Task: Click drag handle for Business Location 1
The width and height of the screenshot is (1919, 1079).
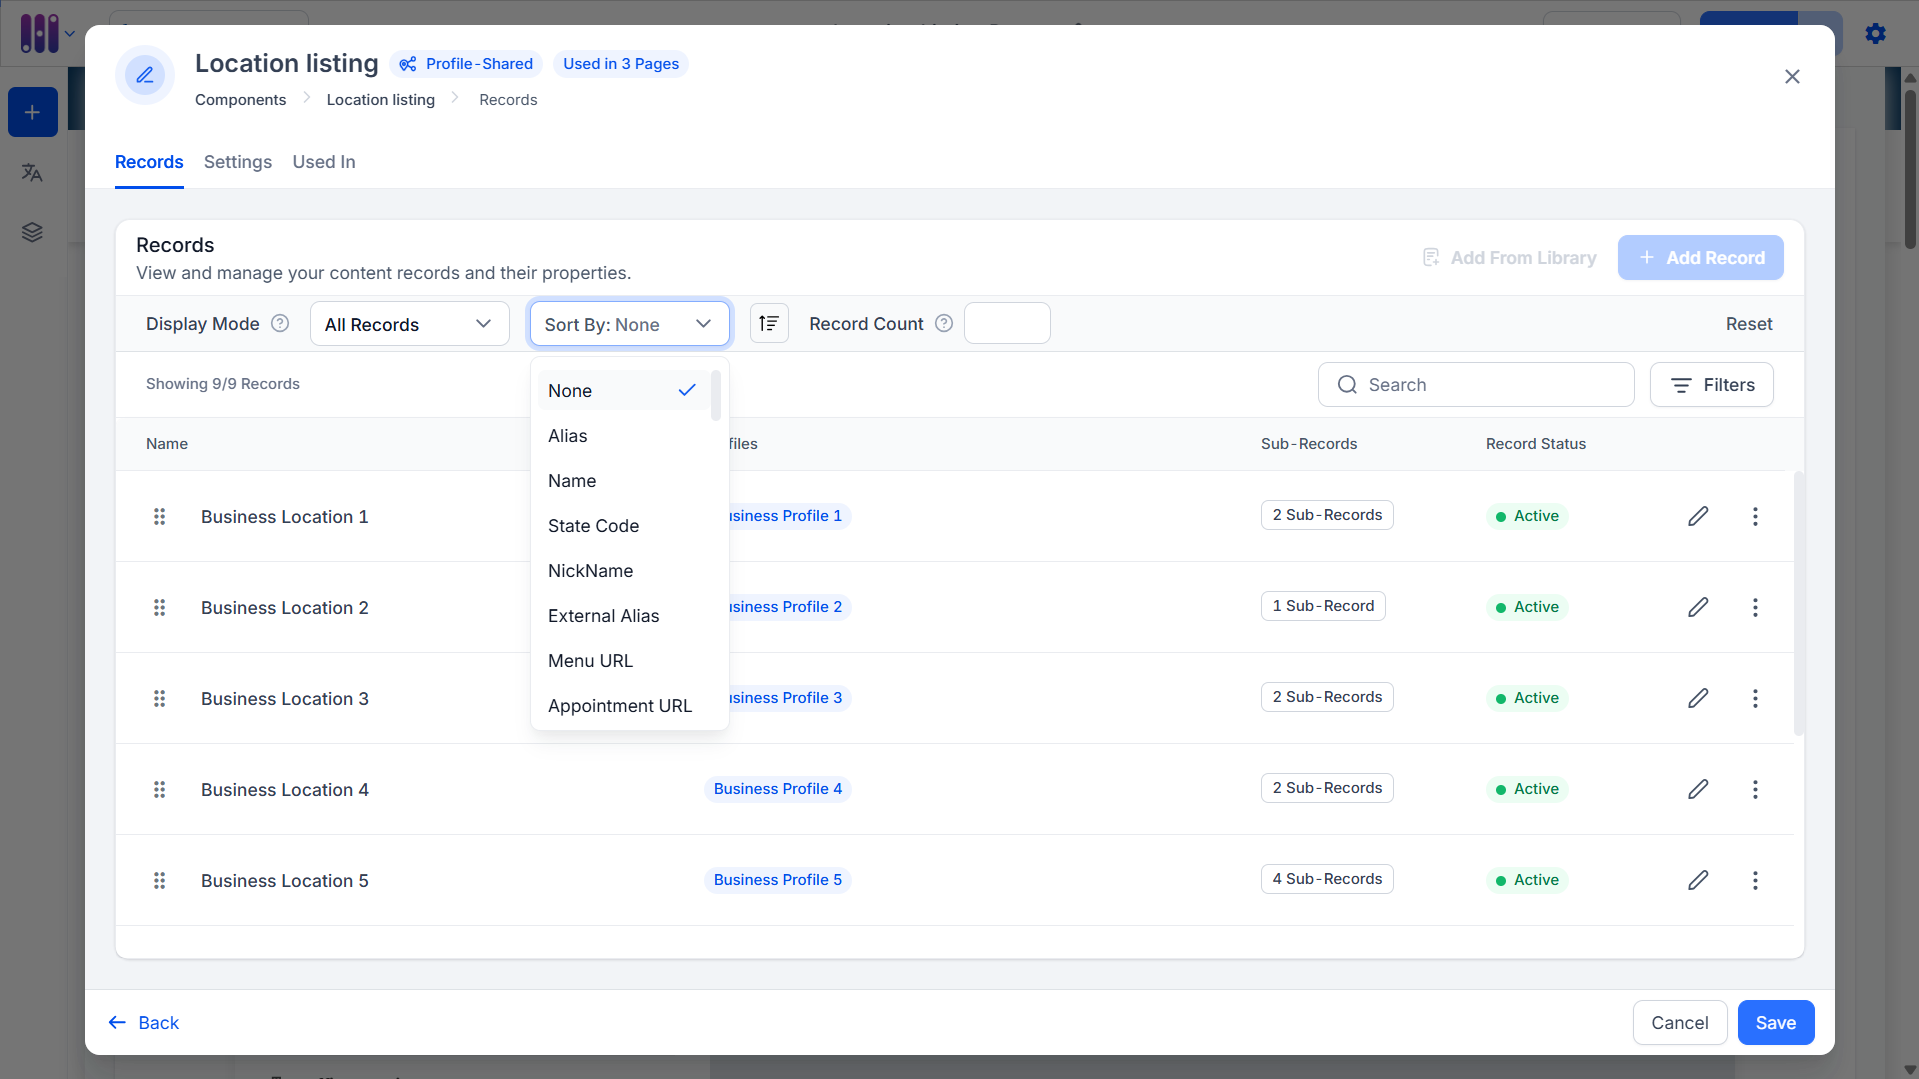Action: (x=159, y=516)
